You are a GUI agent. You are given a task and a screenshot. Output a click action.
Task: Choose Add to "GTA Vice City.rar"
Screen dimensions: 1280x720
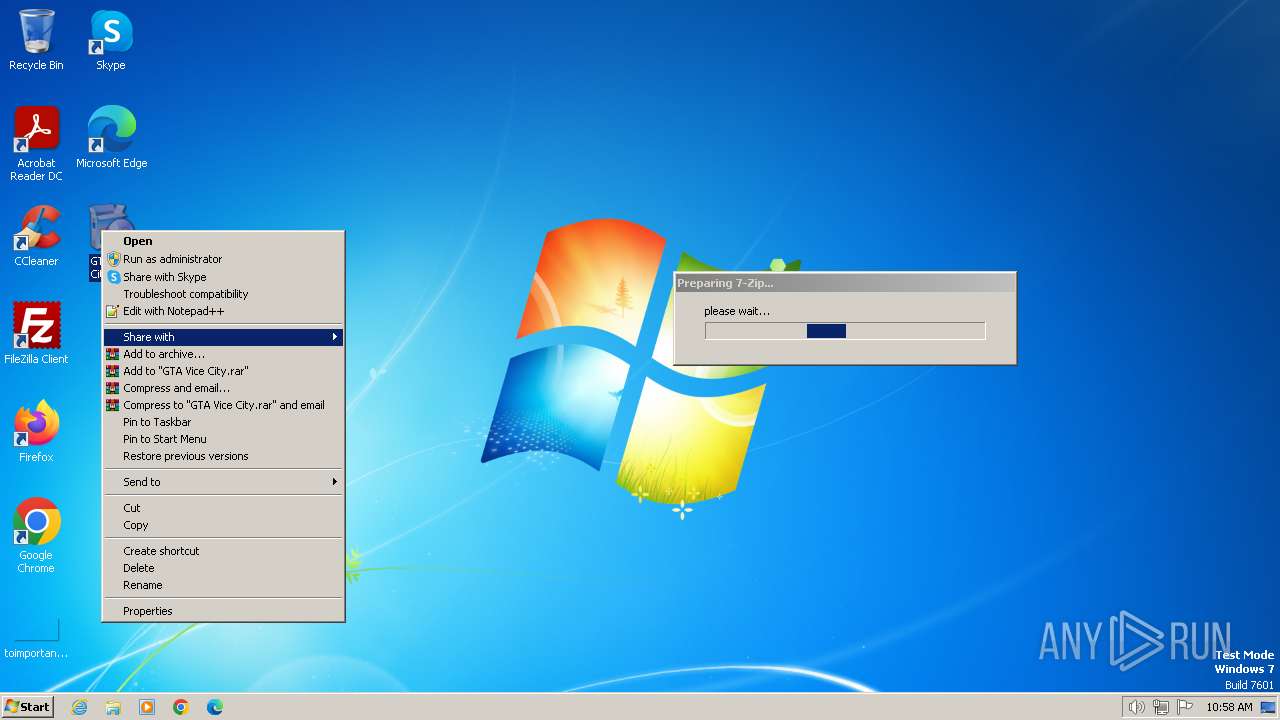[x=224, y=371]
